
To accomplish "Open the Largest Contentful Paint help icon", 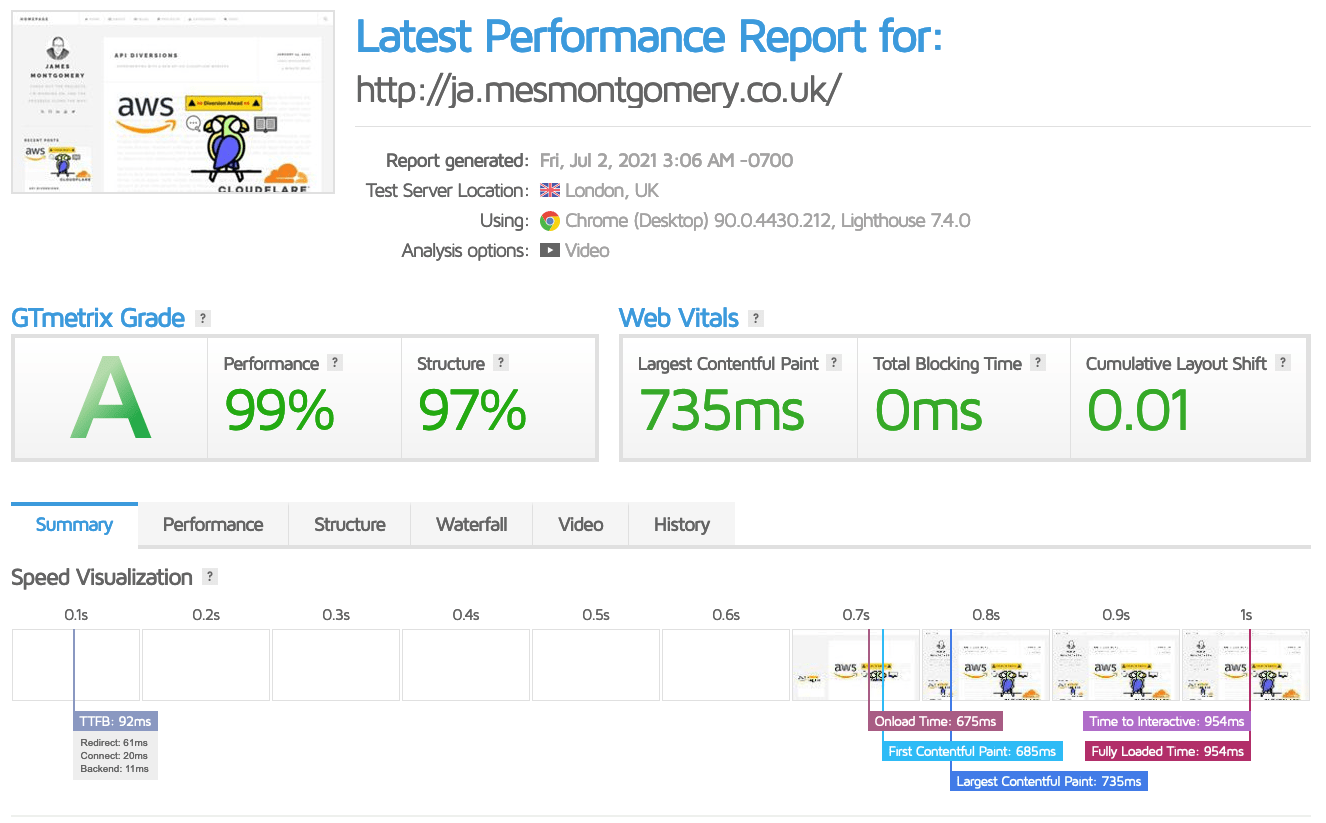I will (833, 362).
